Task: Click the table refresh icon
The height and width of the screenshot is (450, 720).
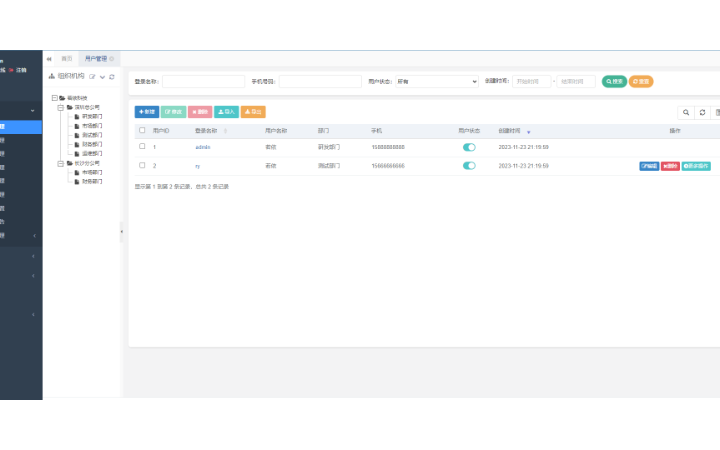Action: pyautogui.click(x=702, y=112)
